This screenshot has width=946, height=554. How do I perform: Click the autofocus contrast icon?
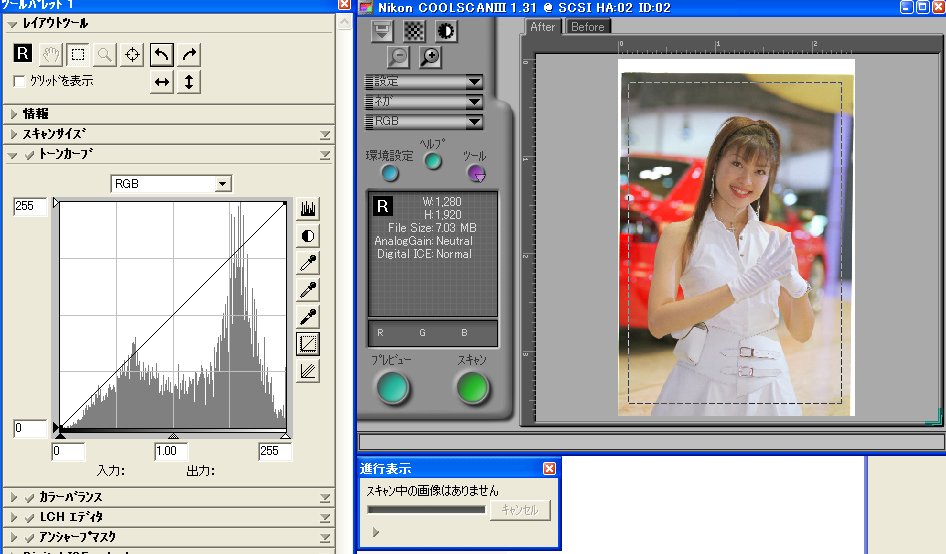click(446, 31)
